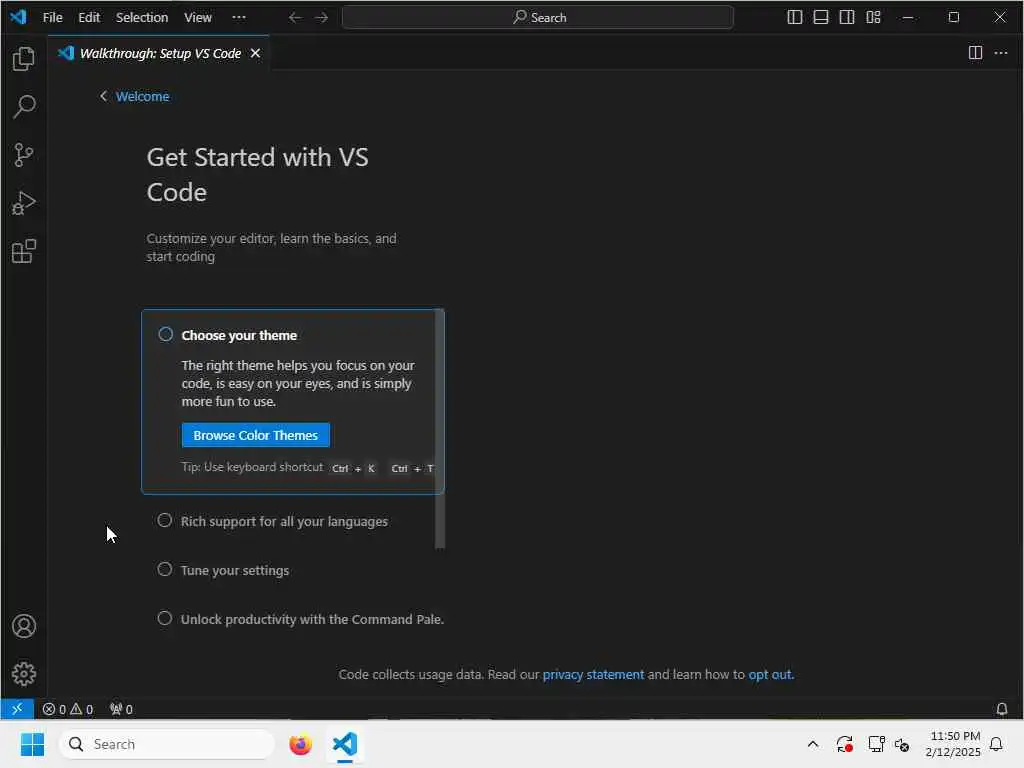Open the Search view in activity bar
This screenshot has height=768, width=1024.
point(24,106)
